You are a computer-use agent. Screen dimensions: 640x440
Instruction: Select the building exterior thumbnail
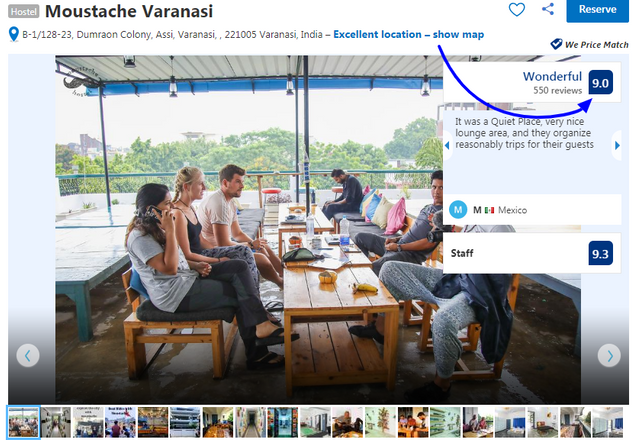coord(185,422)
